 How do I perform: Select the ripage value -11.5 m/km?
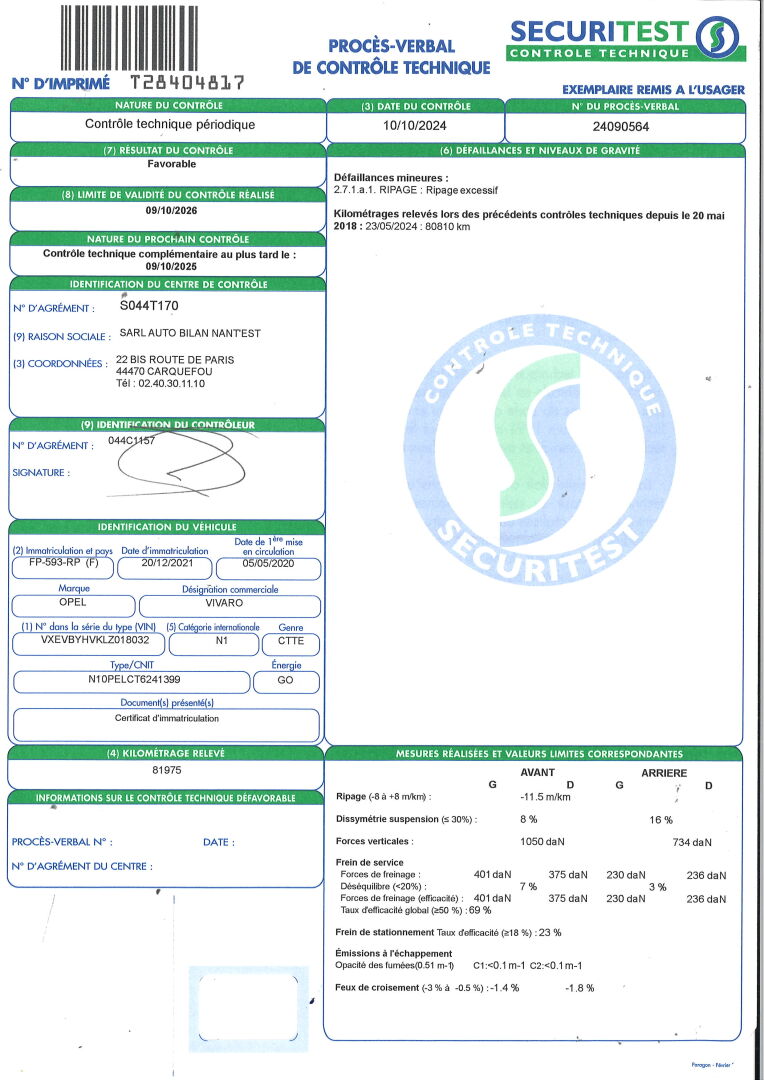click(544, 797)
